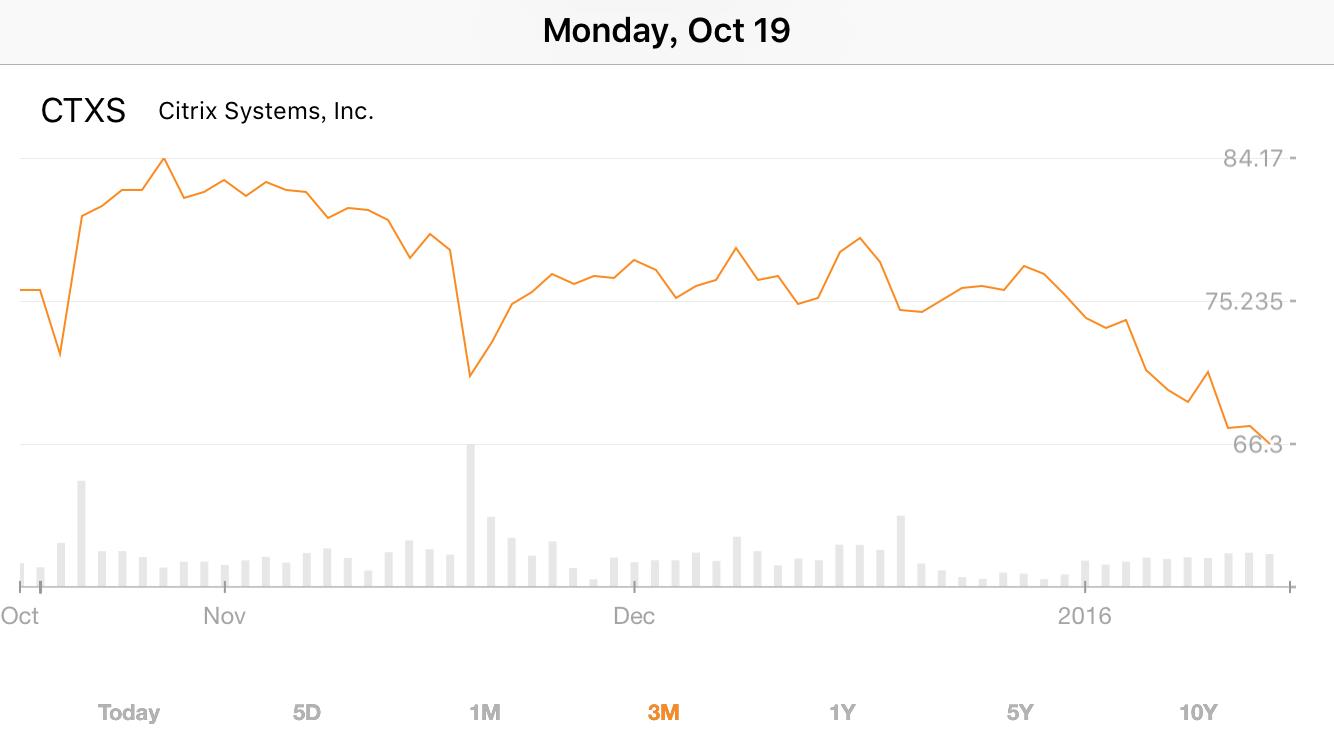Click the 2016 timeline label
The width and height of the screenshot is (1334, 750).
pos(1084,615)
